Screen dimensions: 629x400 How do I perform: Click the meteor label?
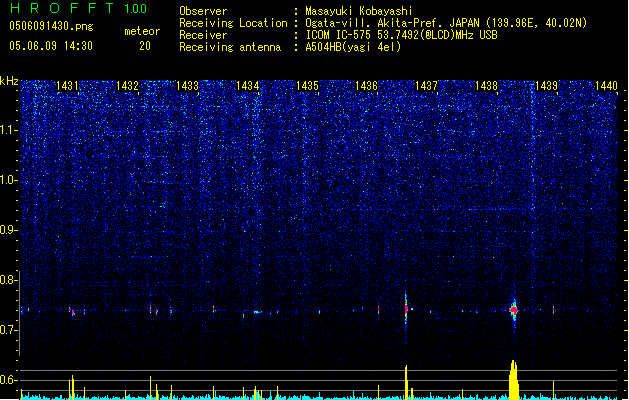142,31
